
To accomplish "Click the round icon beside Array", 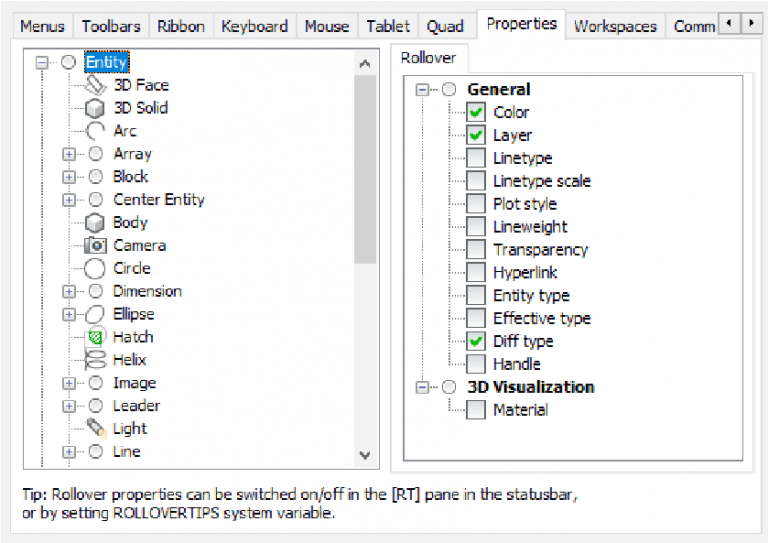I will tap(96, 154).
